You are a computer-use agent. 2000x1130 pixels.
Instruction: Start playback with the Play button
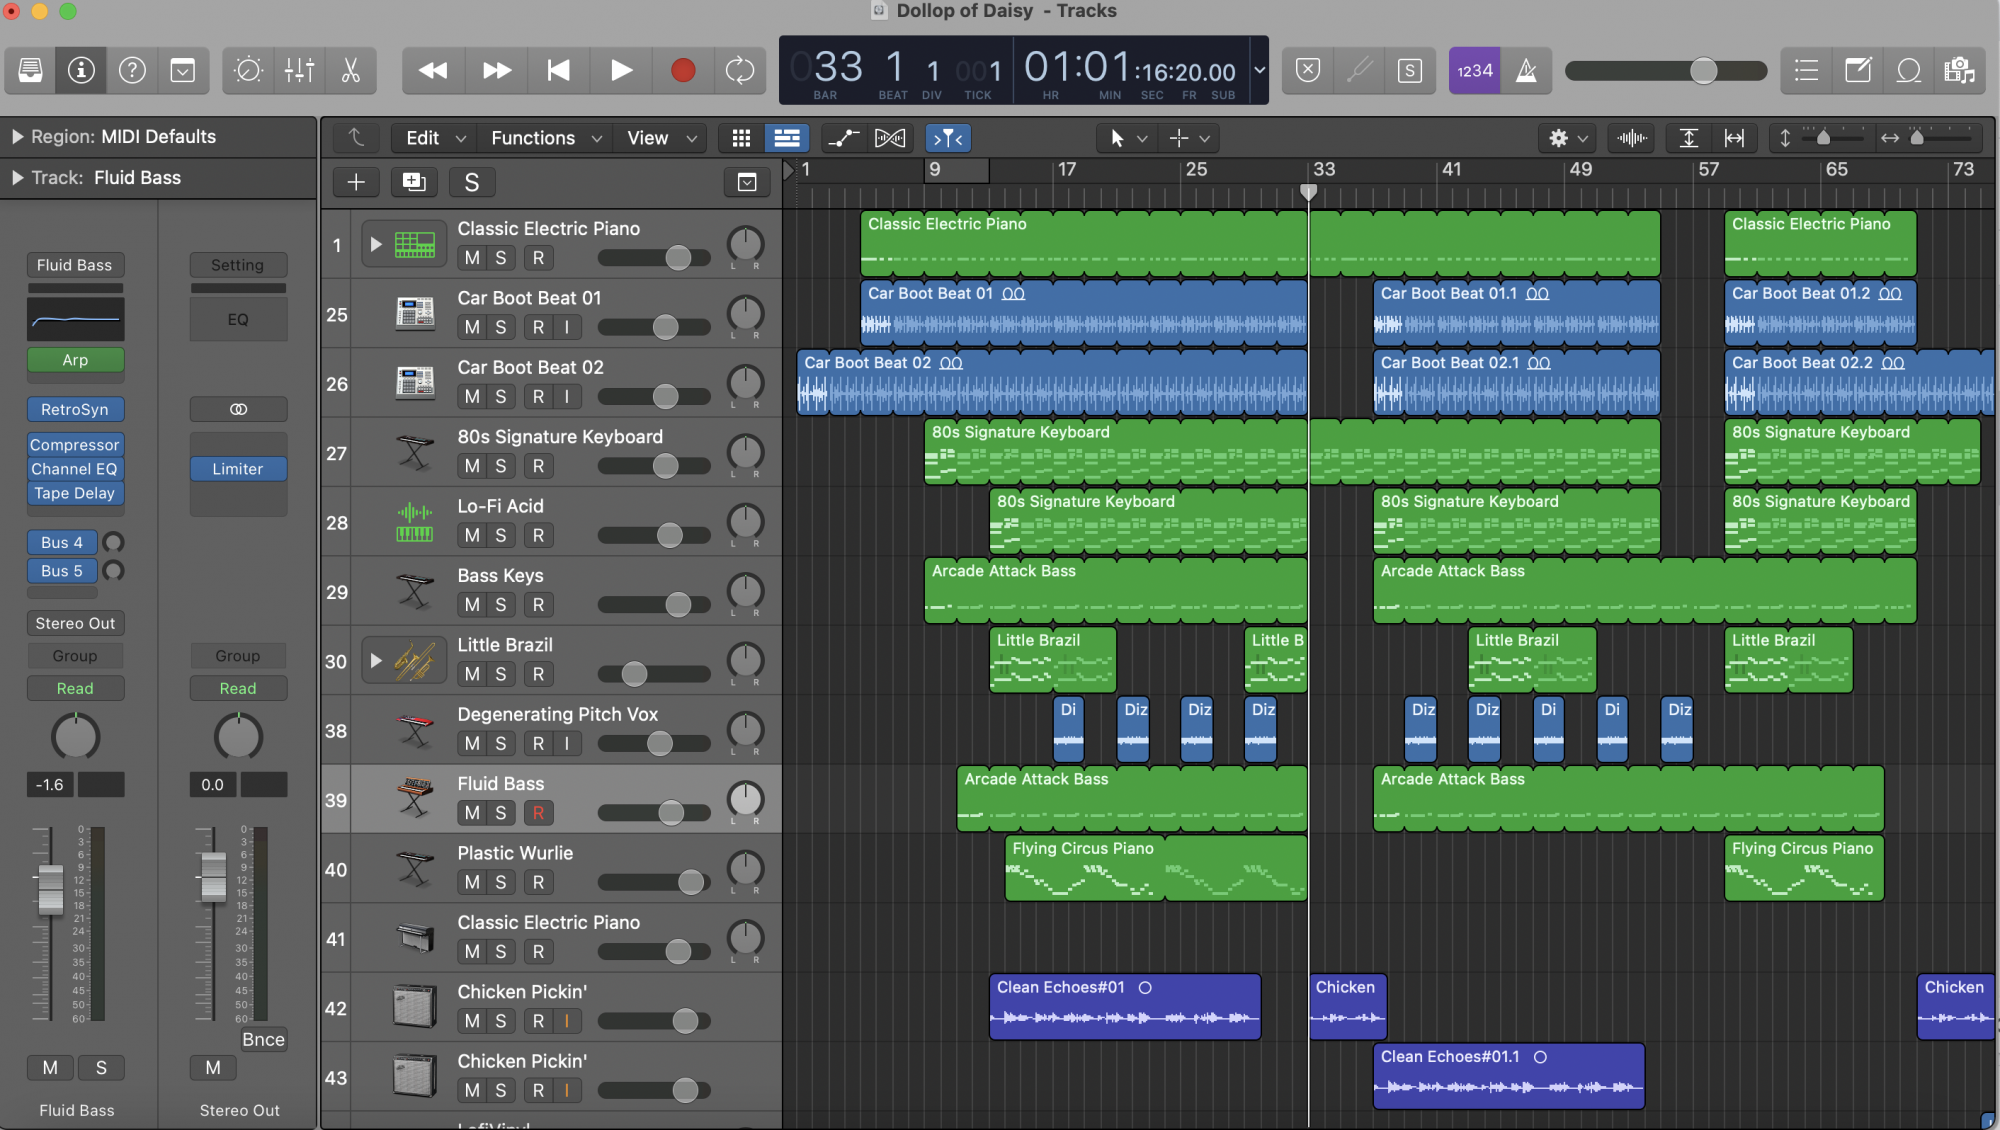(x=621, y=70)
